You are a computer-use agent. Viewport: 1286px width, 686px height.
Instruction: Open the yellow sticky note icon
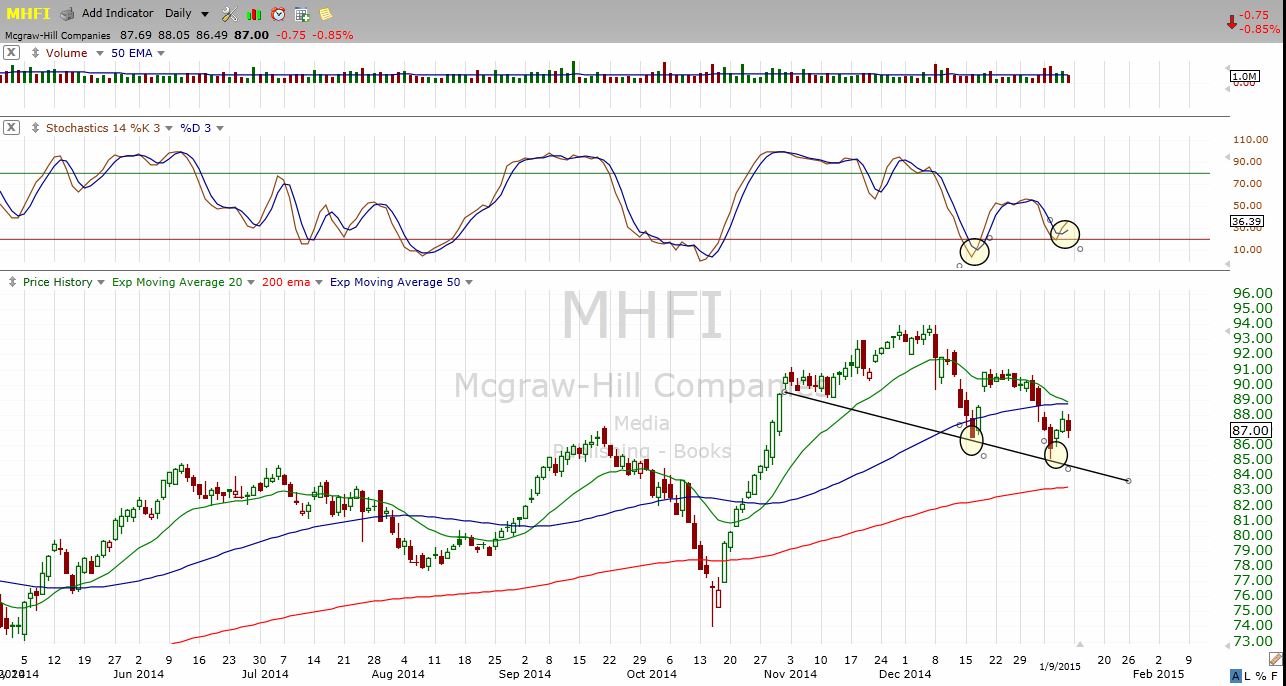[325, 14]
